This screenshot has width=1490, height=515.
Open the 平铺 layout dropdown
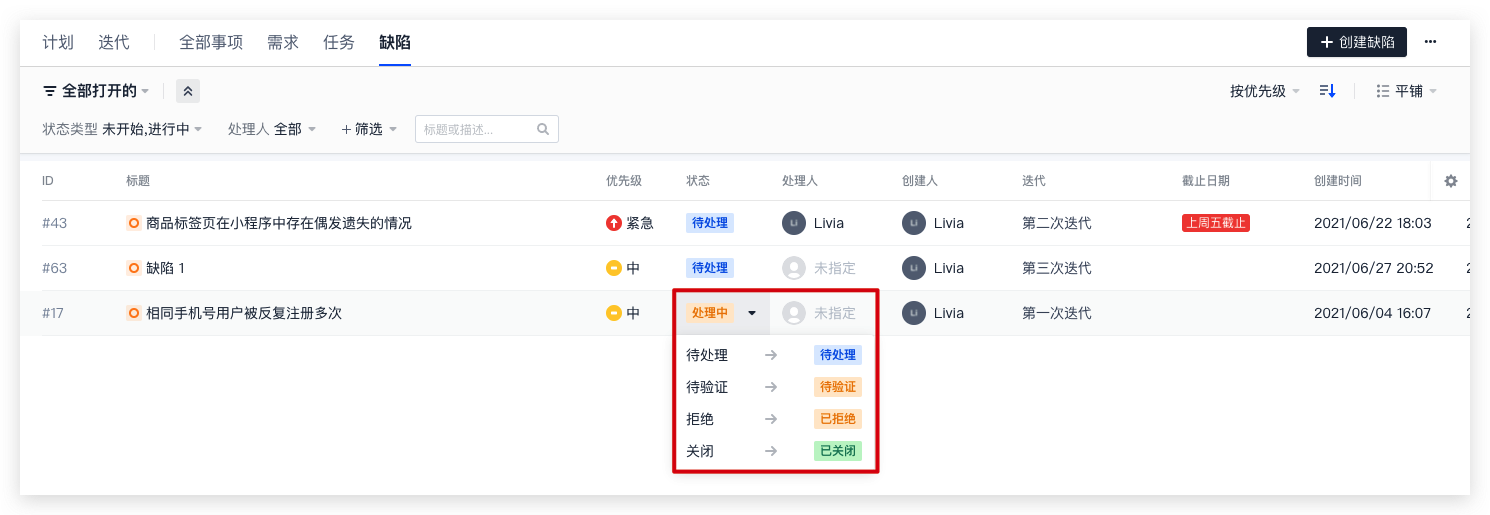[1407, 91]
